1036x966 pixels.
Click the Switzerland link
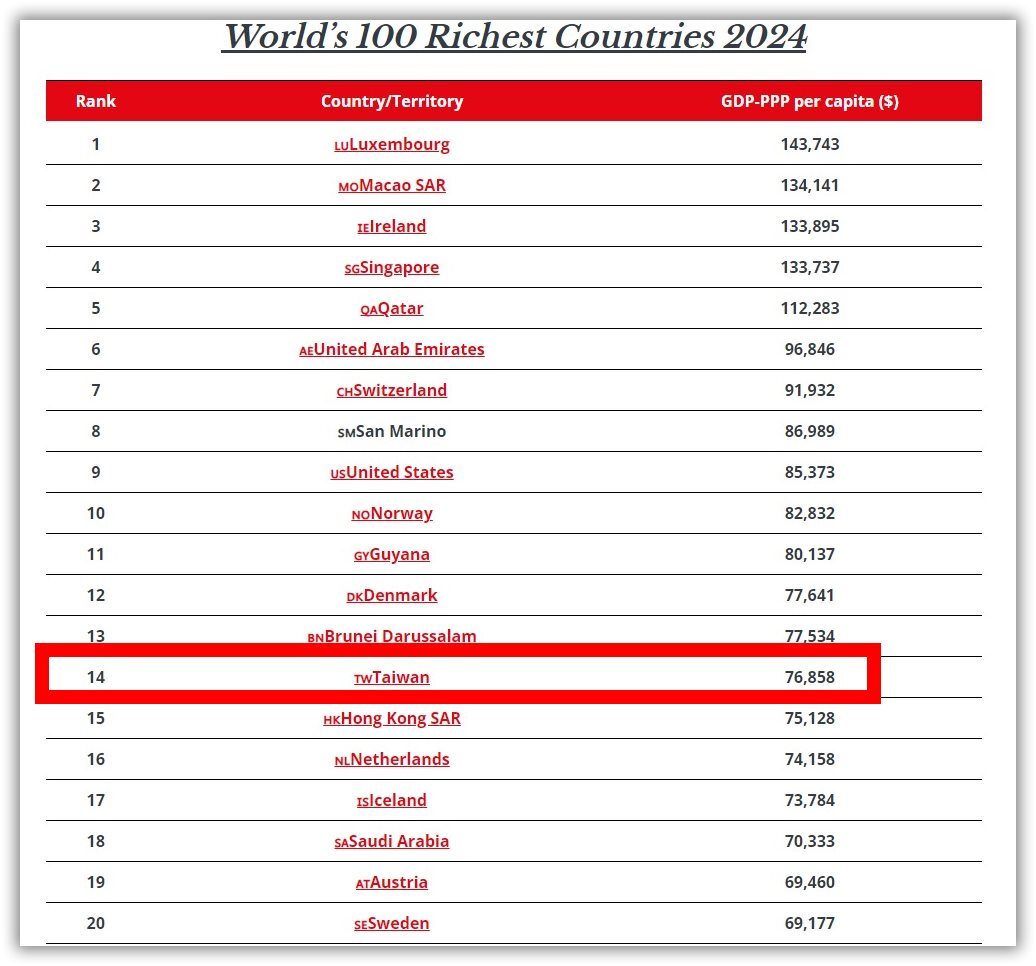pyautogui.click(x=392, y=390)
